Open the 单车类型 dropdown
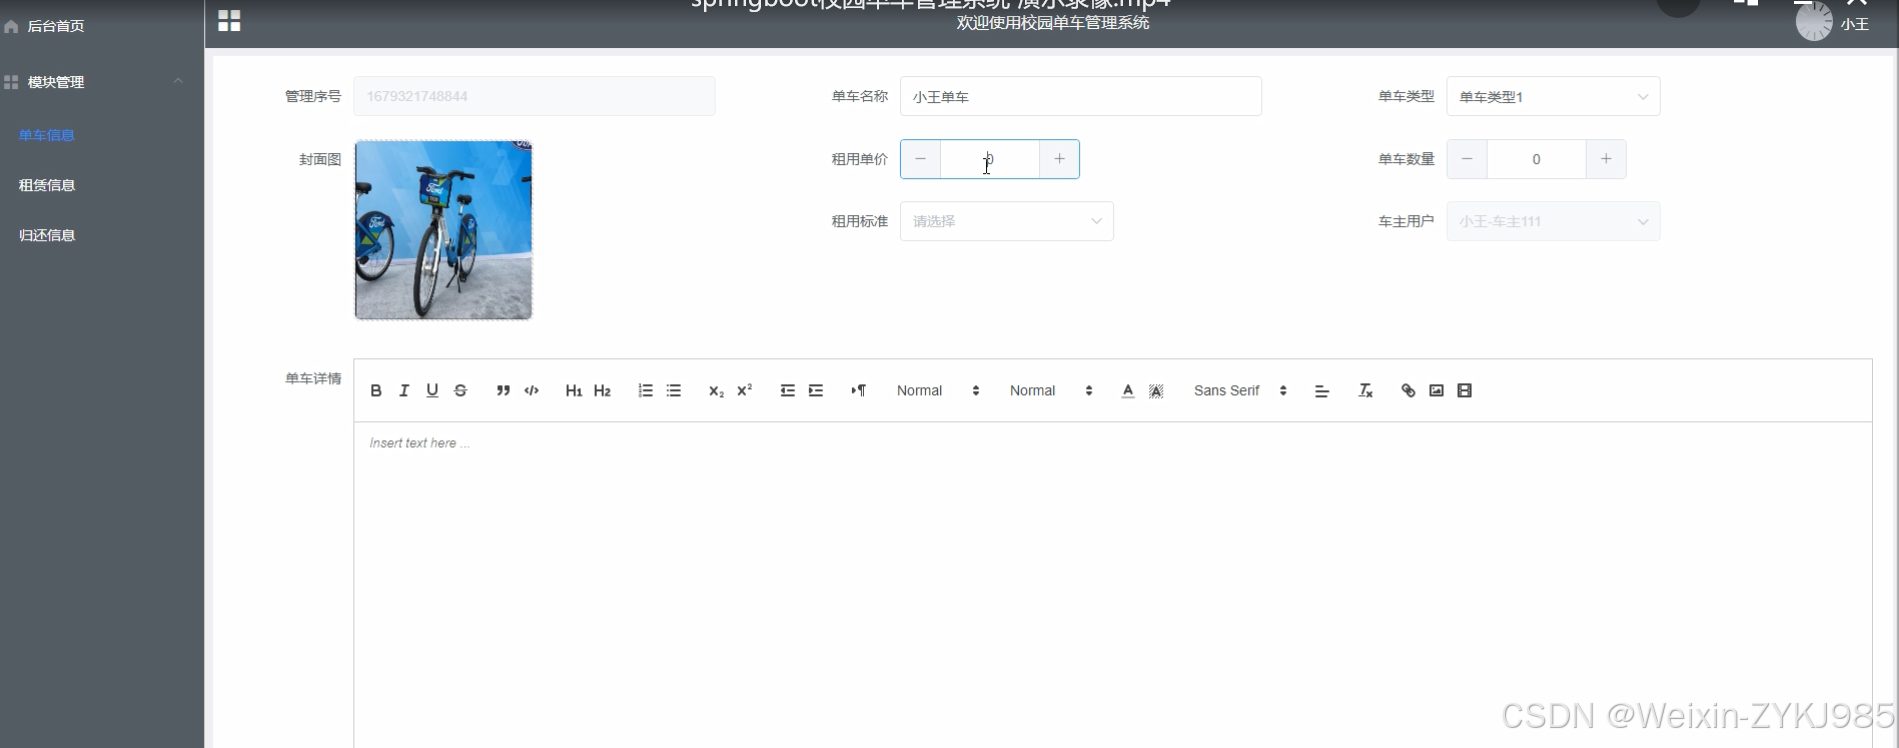The image size is (1899, 748). [x=1553, y=97]
